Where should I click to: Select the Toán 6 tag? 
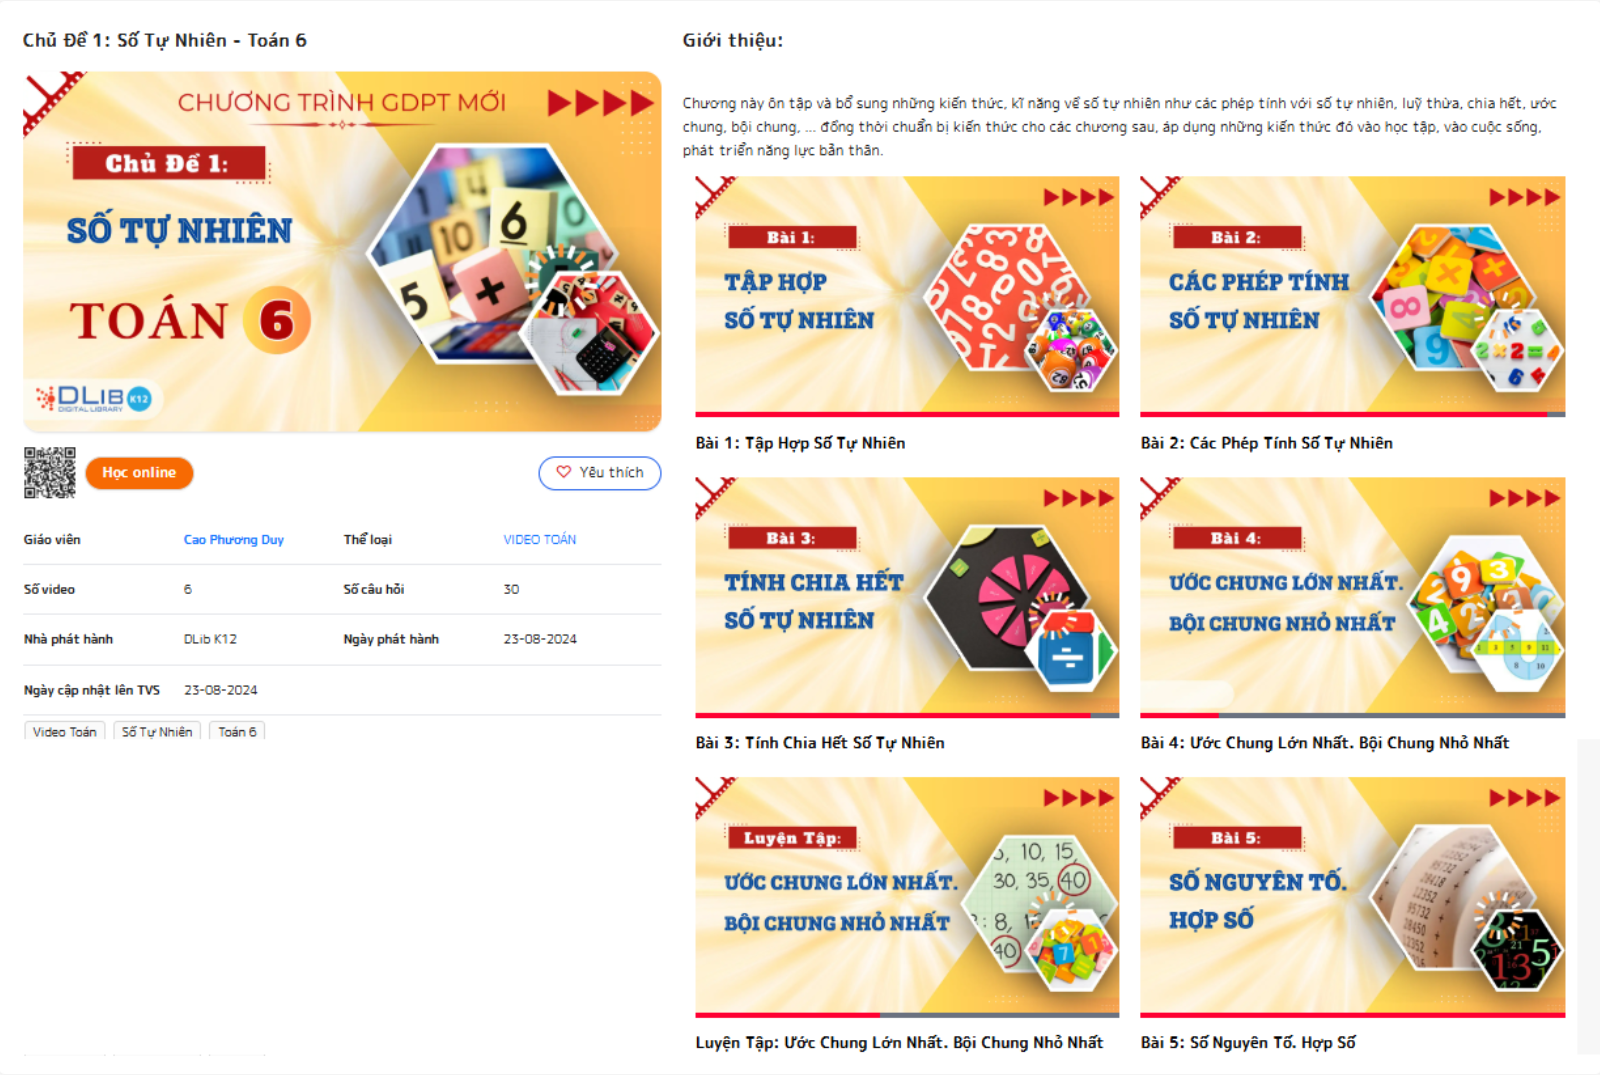tap(238, 732)
